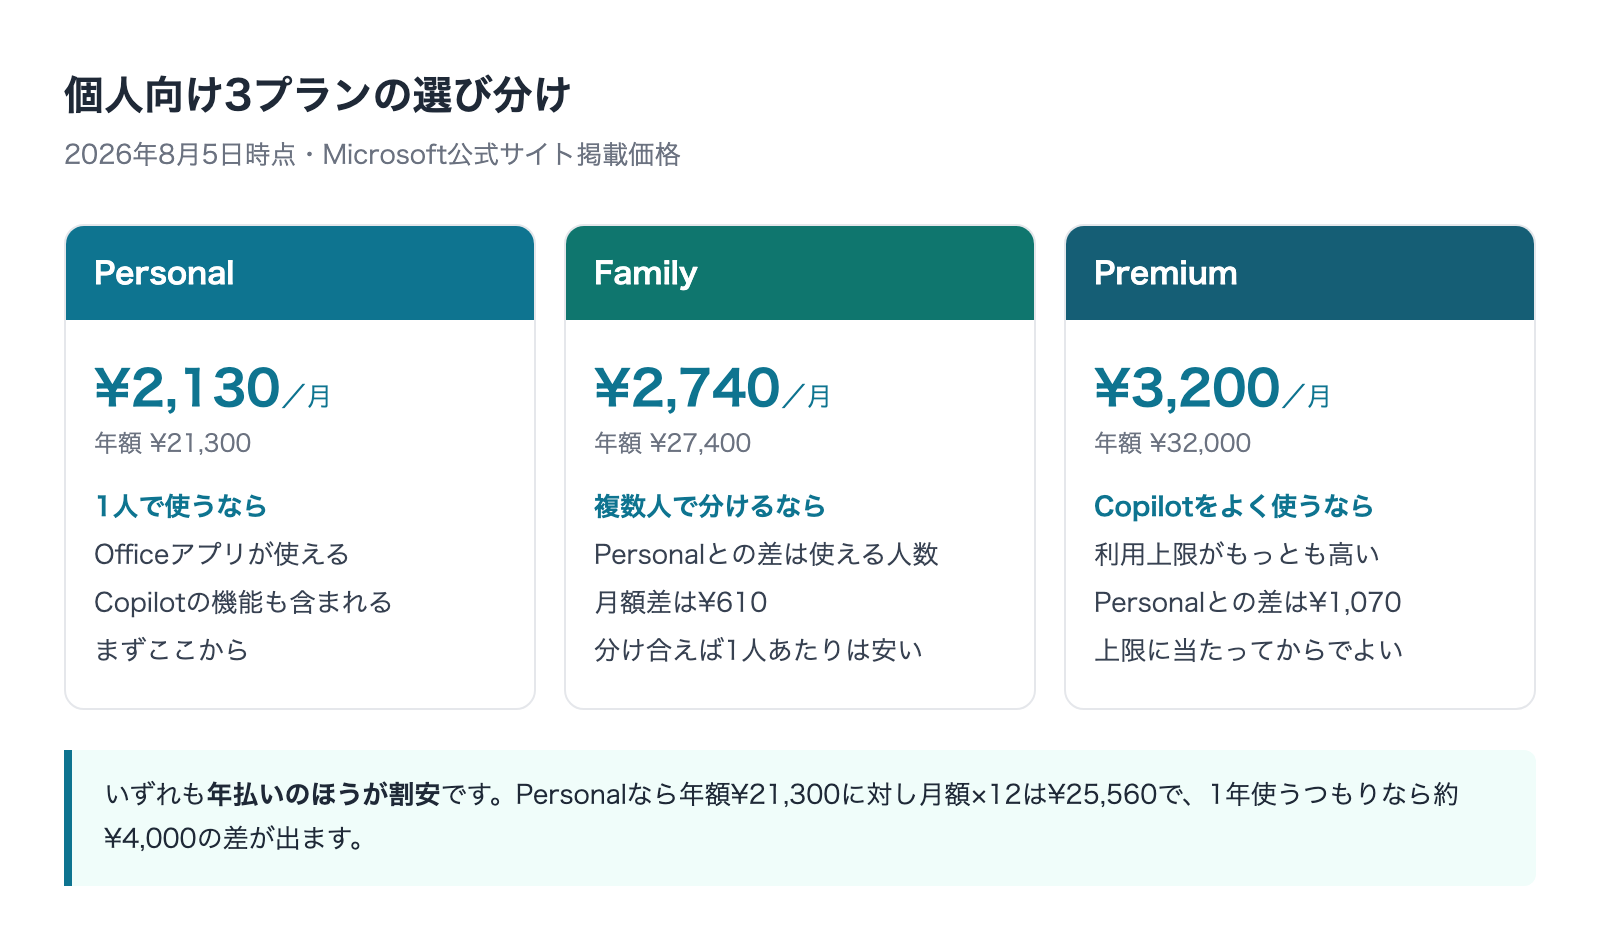Click '月額差は¥610' line in Family card
The height and width of the screenshot is (950, 1600).
[x=681, y=602]
